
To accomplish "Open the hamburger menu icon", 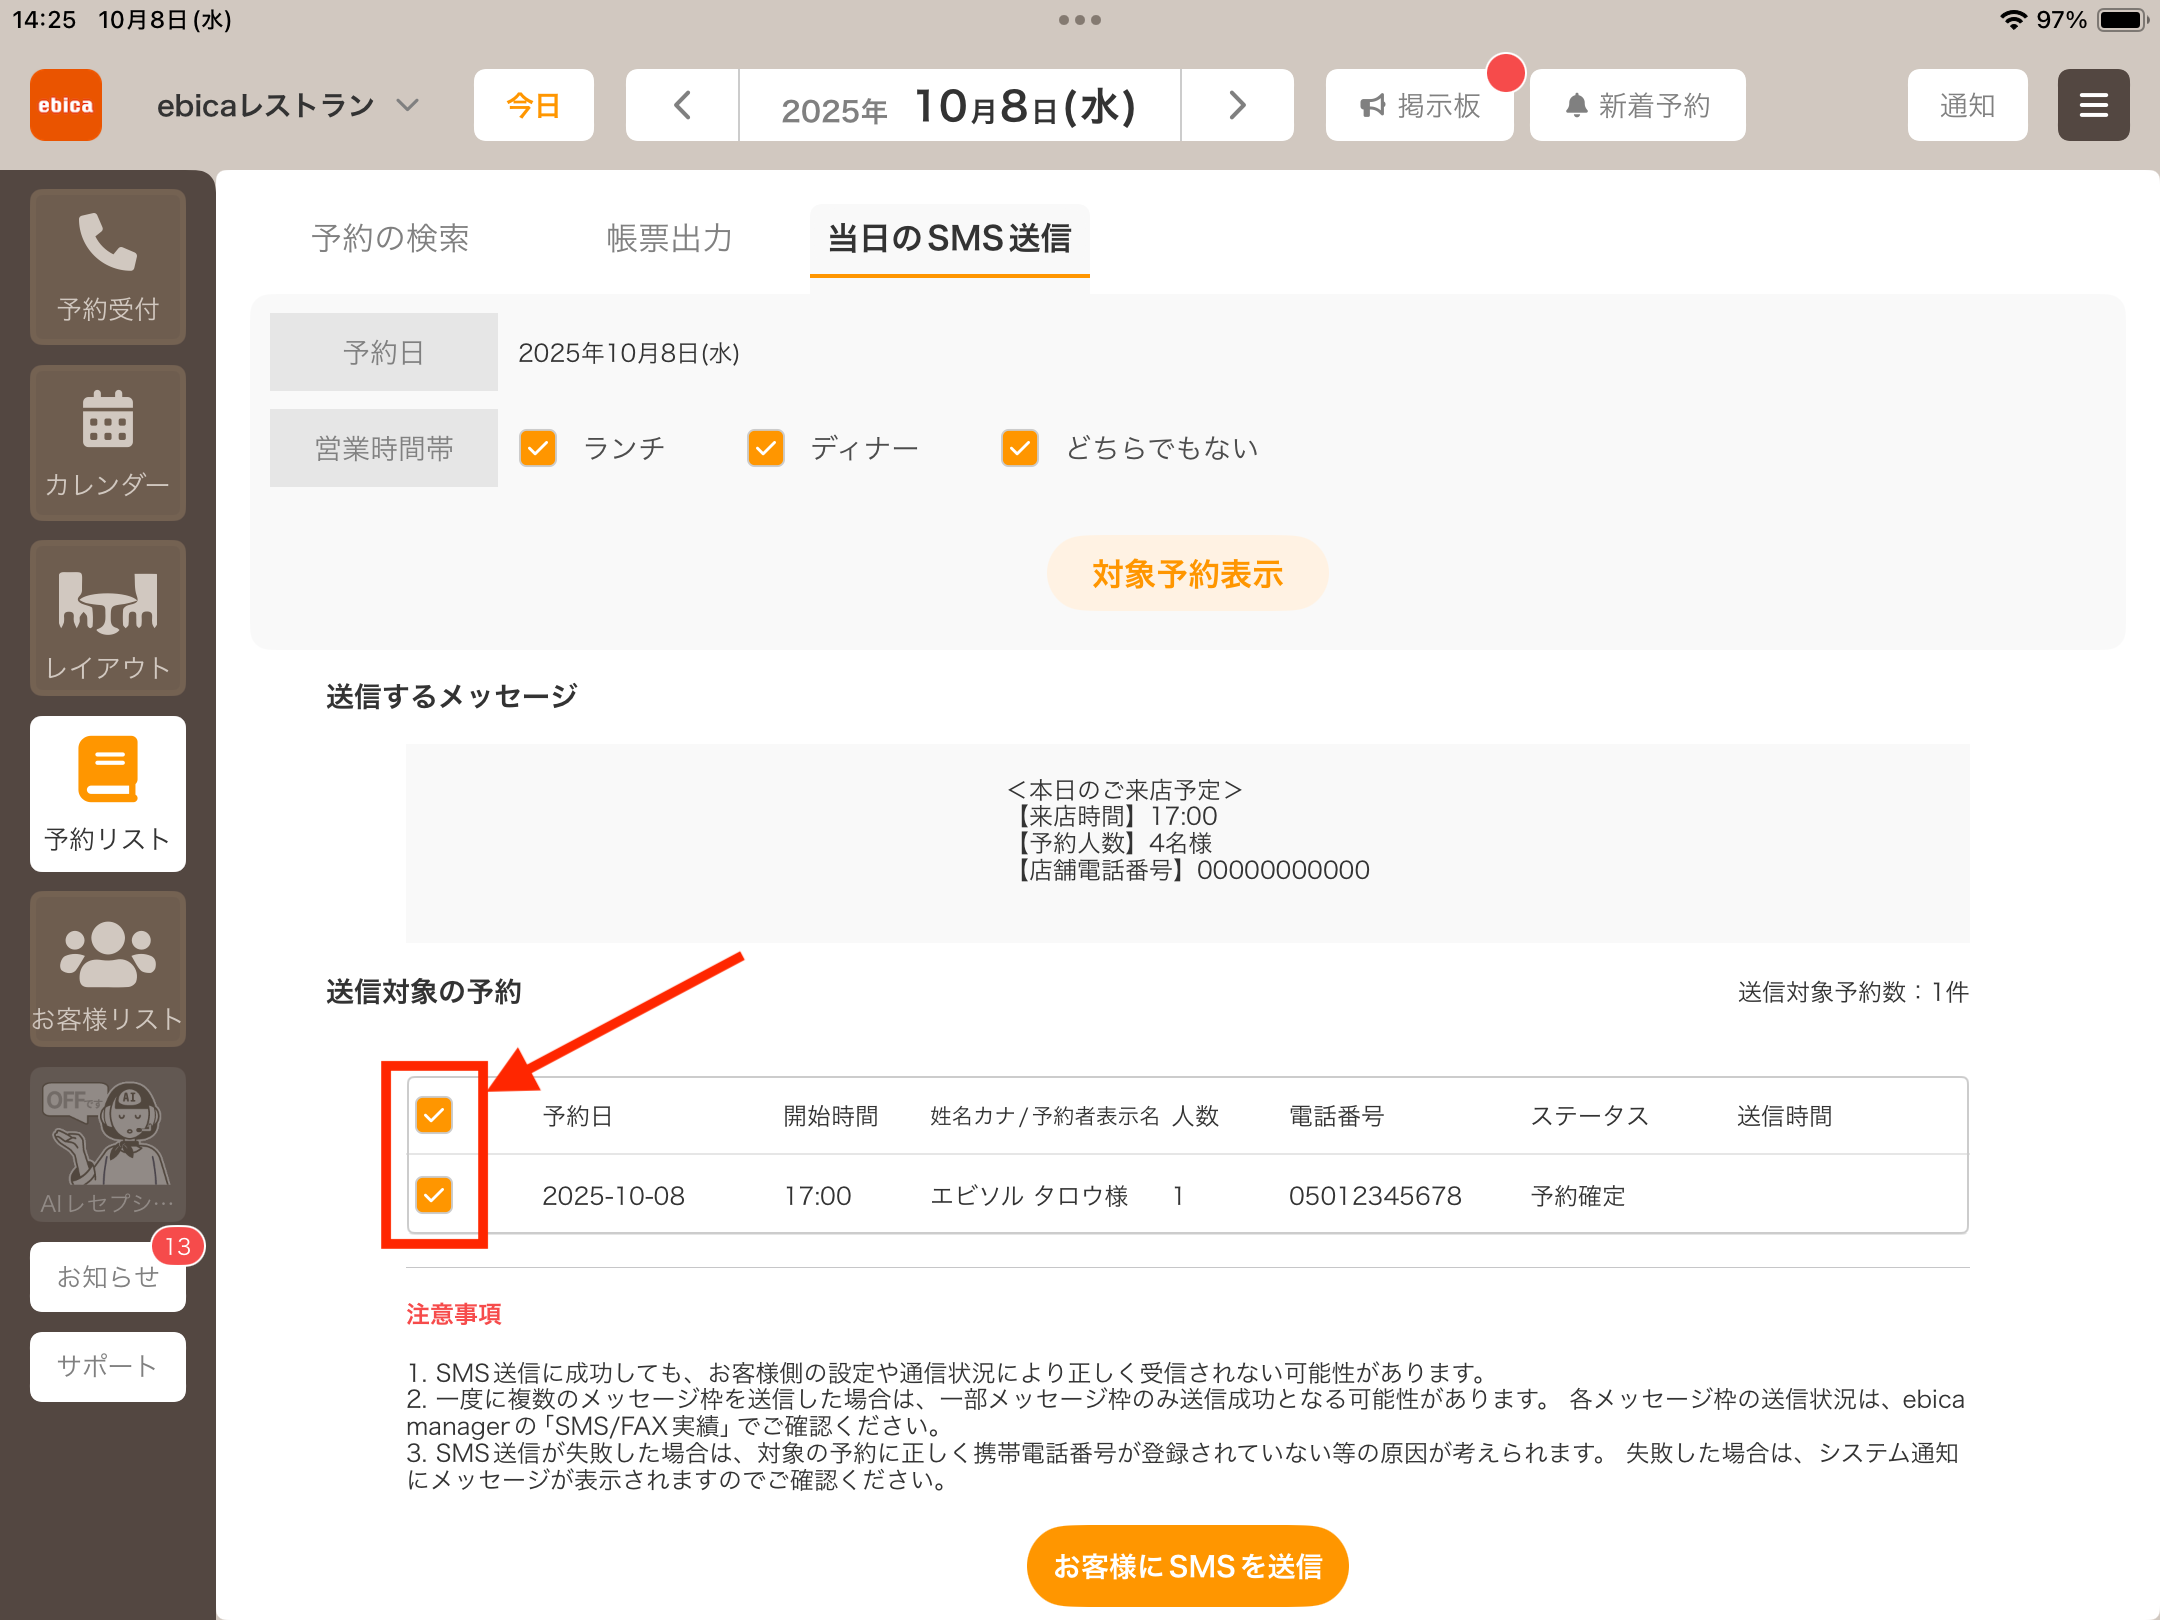I will click(2094, 105).
